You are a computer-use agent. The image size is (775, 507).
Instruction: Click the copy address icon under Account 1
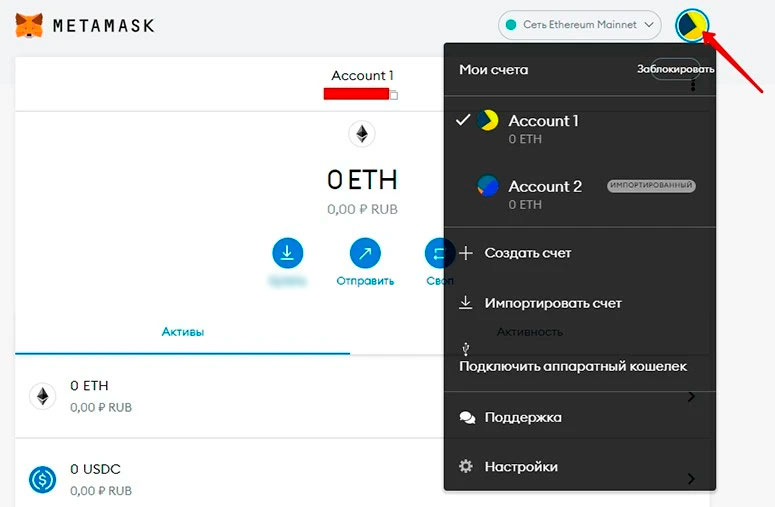point(394,95)
